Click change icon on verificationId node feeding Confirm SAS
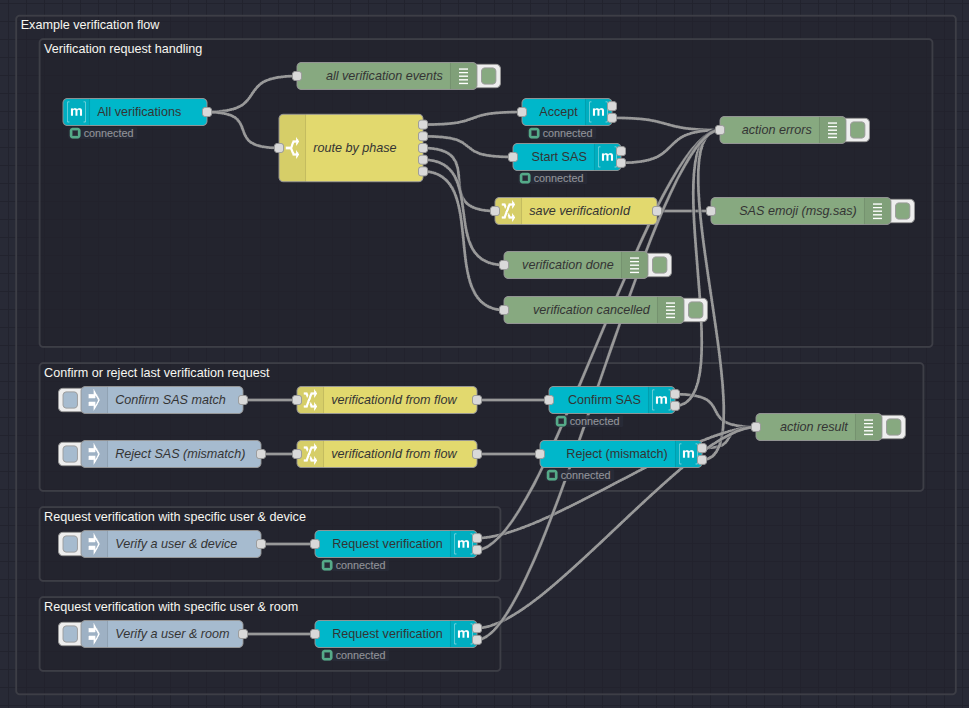Viewport: 969px width, 708px height. 310,400
